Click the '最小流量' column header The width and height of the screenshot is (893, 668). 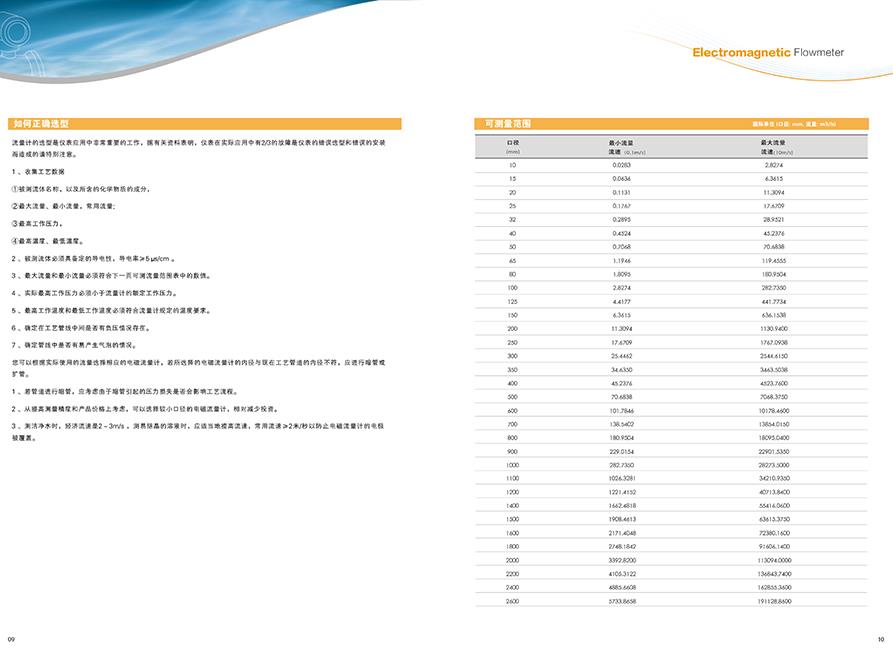(622, 147)
